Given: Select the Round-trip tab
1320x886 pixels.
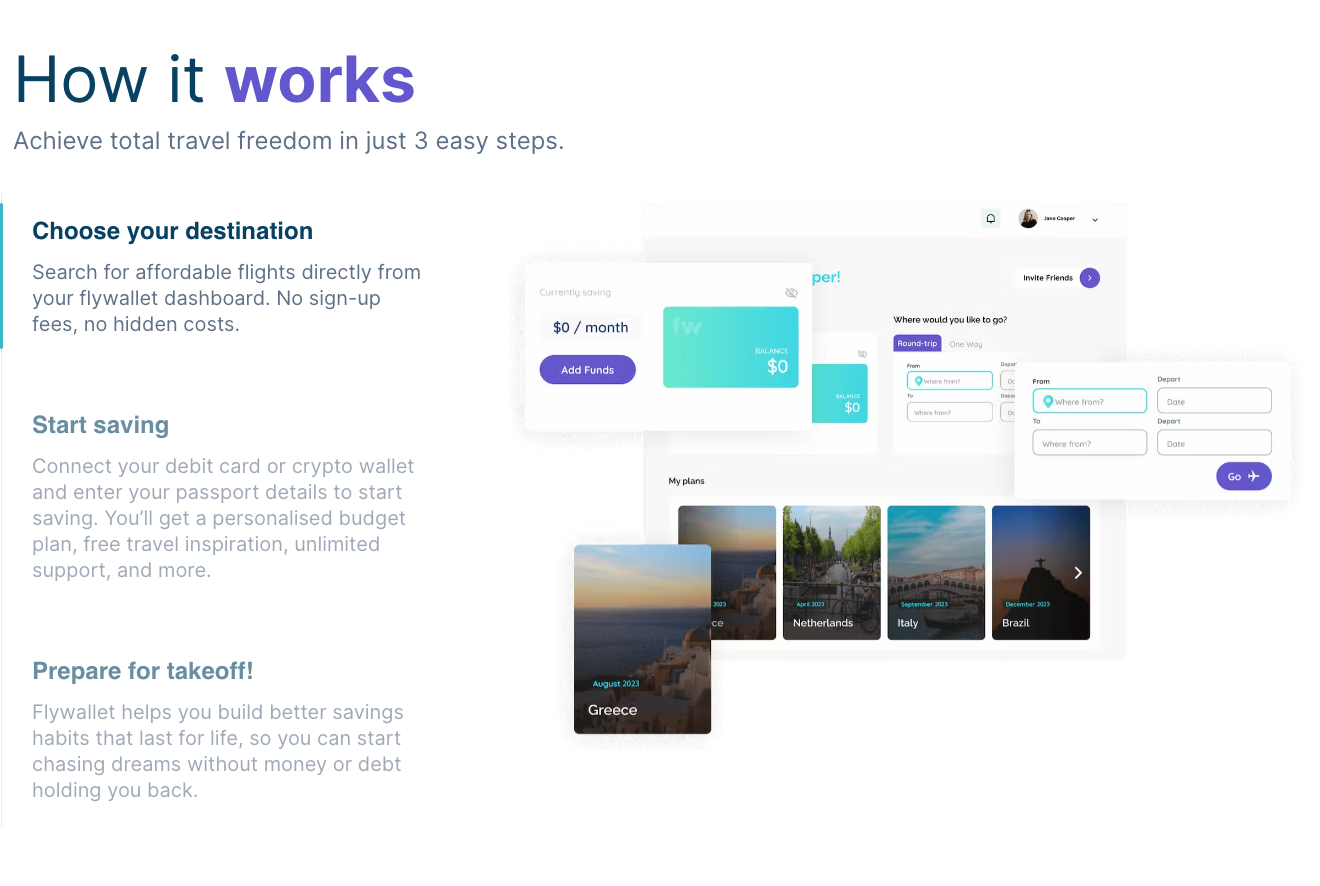Looking at the screenshot, I should tap(917, 343).
